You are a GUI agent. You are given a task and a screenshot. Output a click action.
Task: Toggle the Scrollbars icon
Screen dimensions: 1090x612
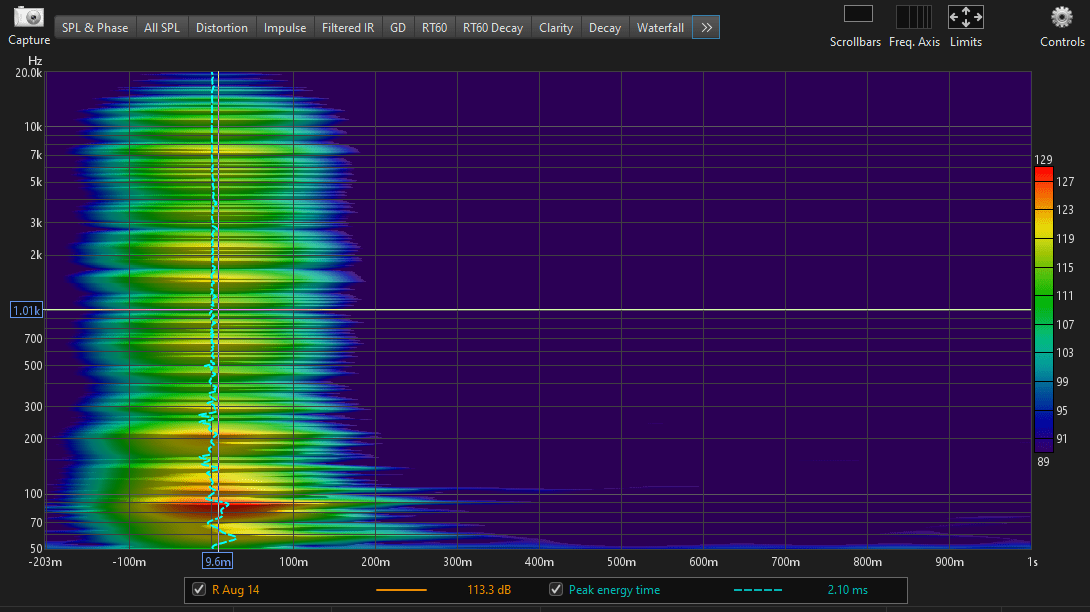coord(858,14)
